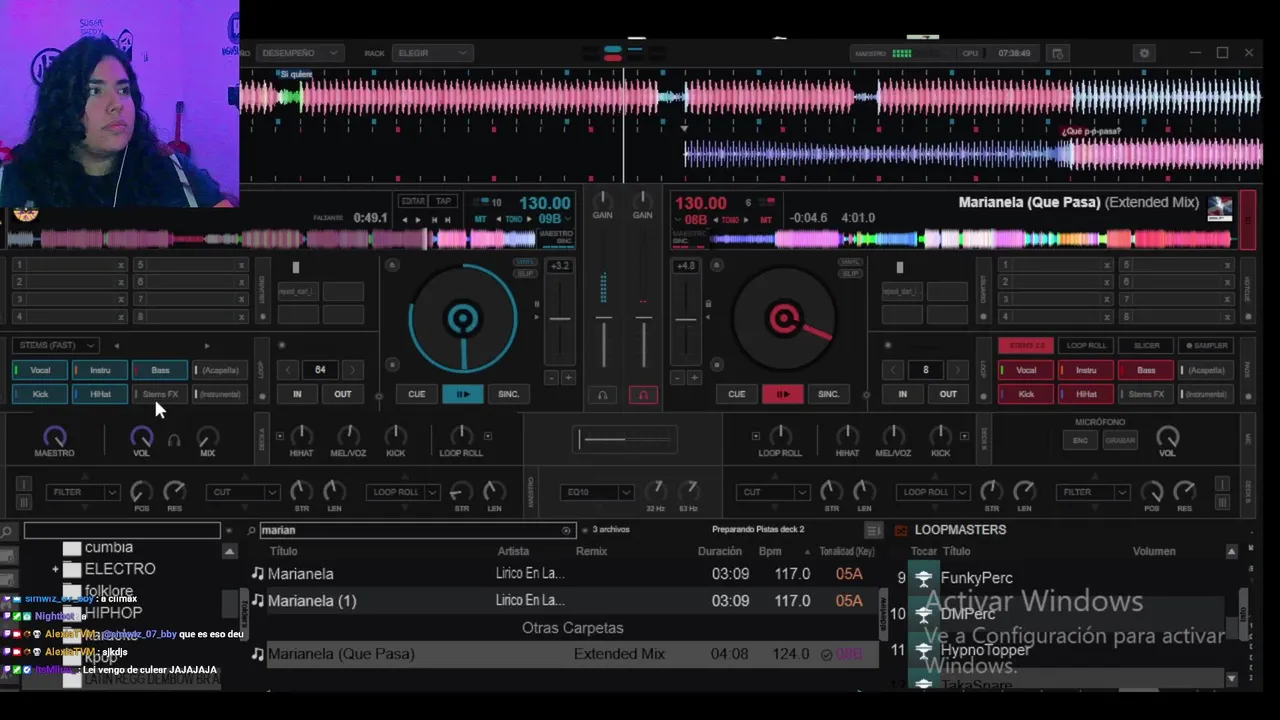Click the right deck pitch plus button
Image resolution: width=1280 pixels, height=720 pixels.
(x=694, y=378)
